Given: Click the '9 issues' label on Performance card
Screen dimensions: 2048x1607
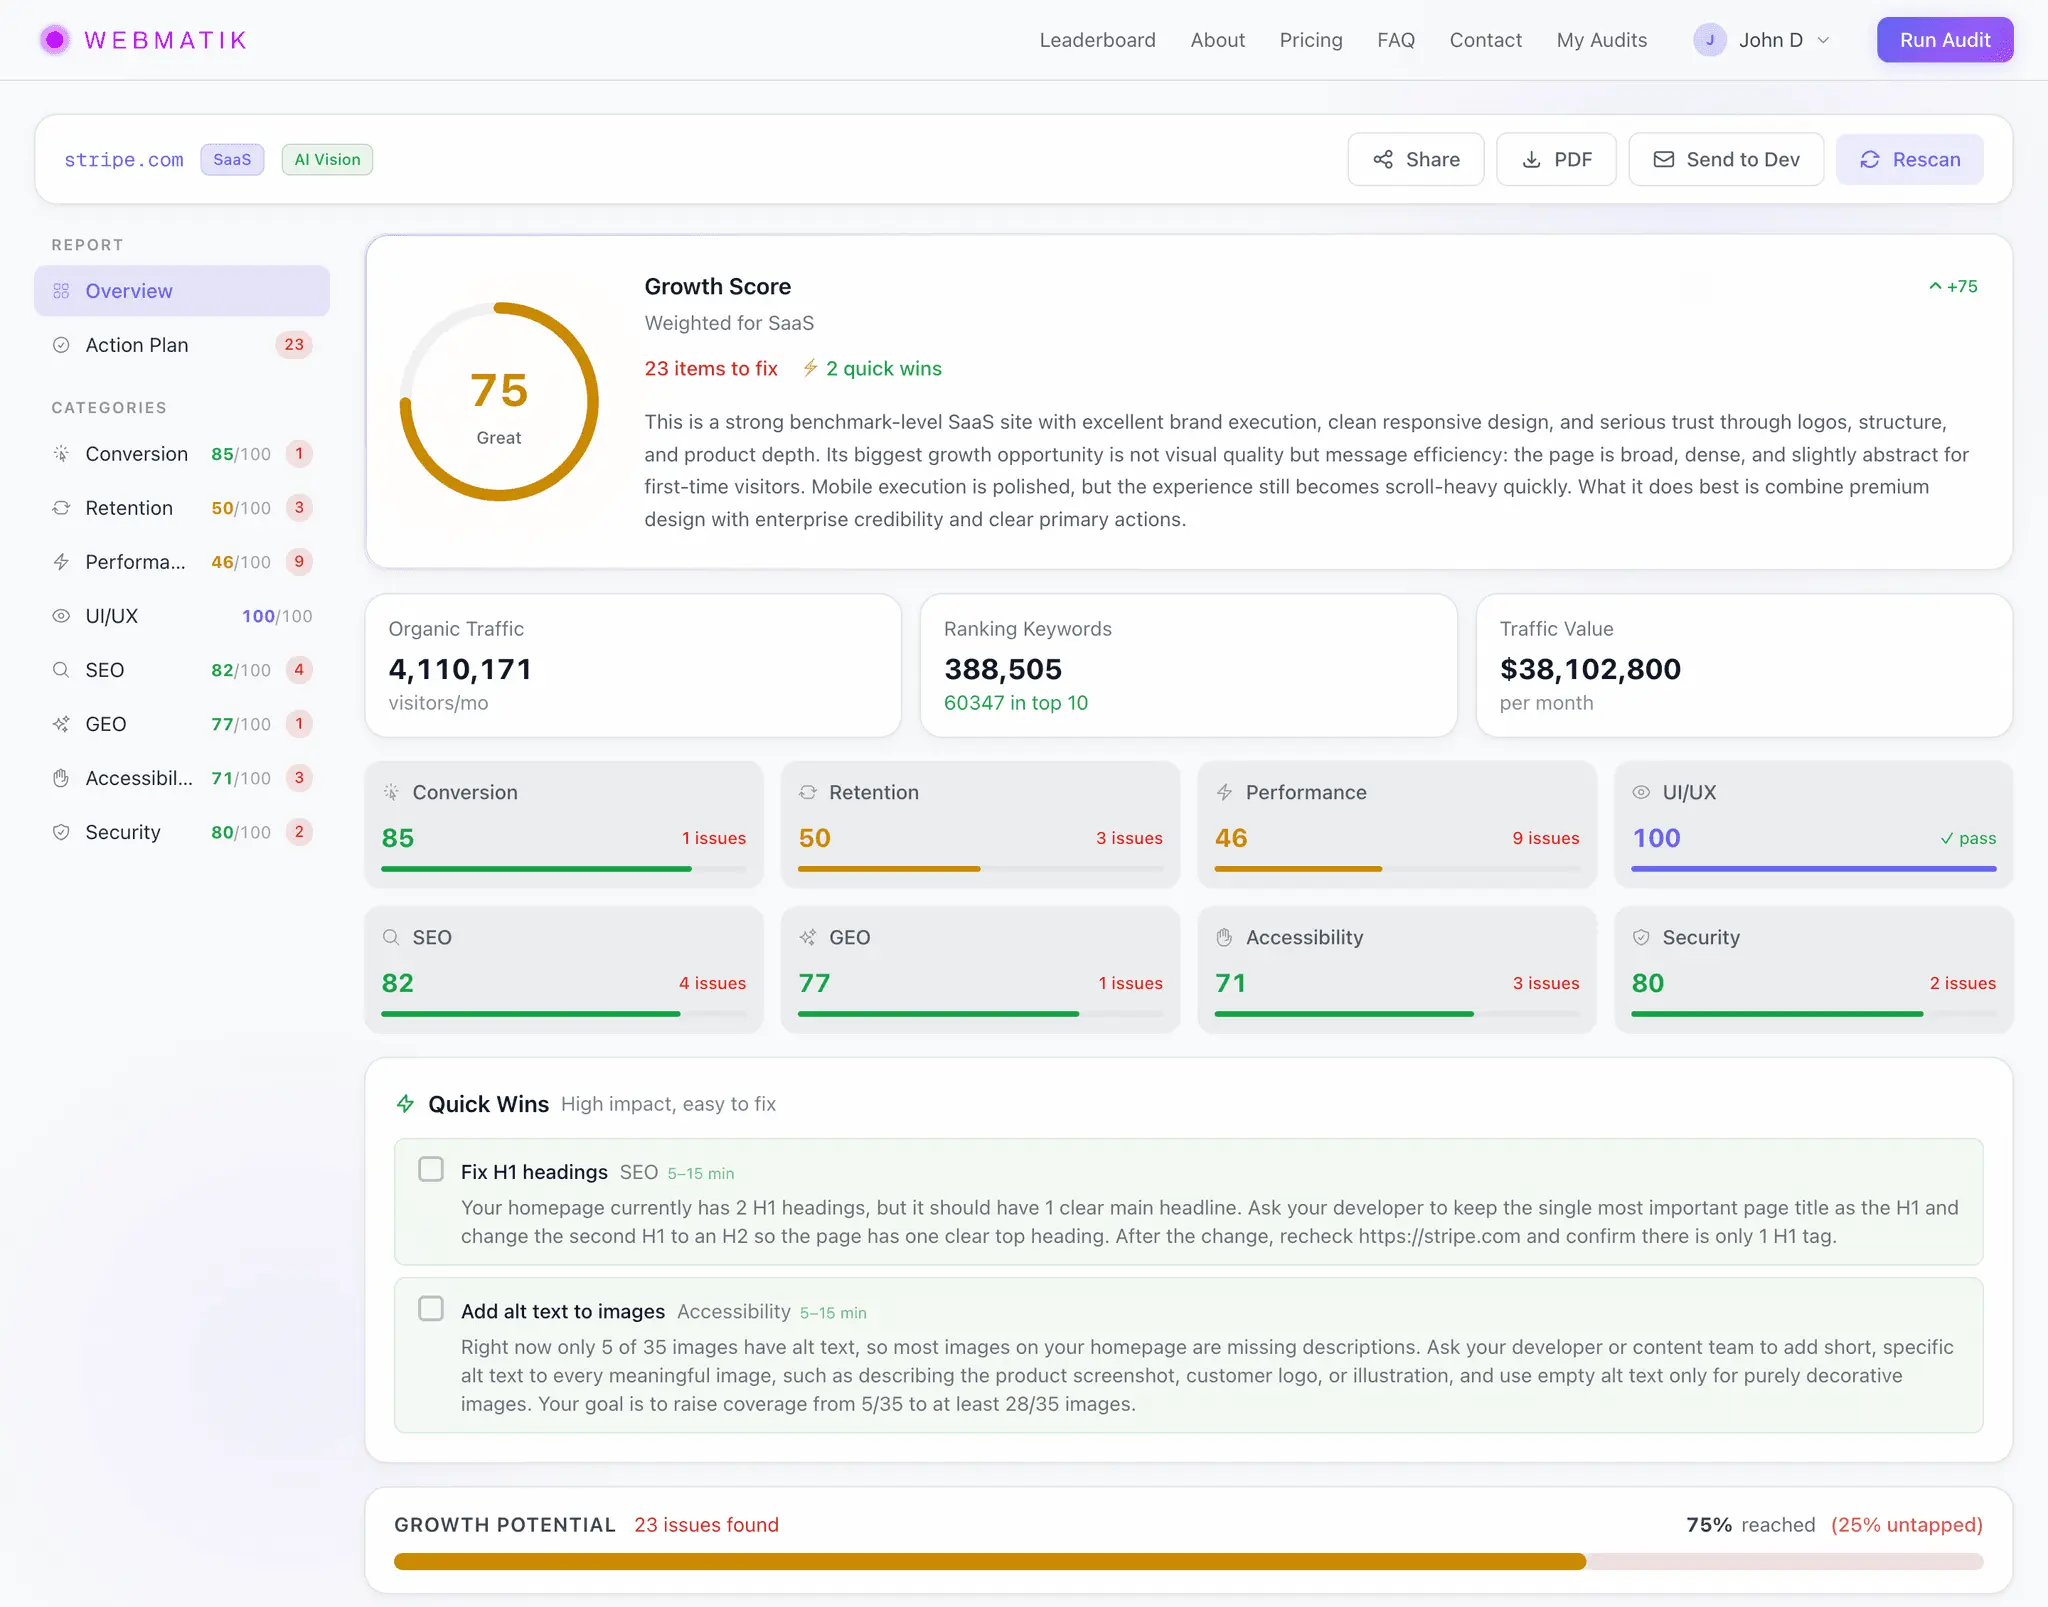Looking at the screenshot, I should pyautogui.click(x=1546, y=838).
